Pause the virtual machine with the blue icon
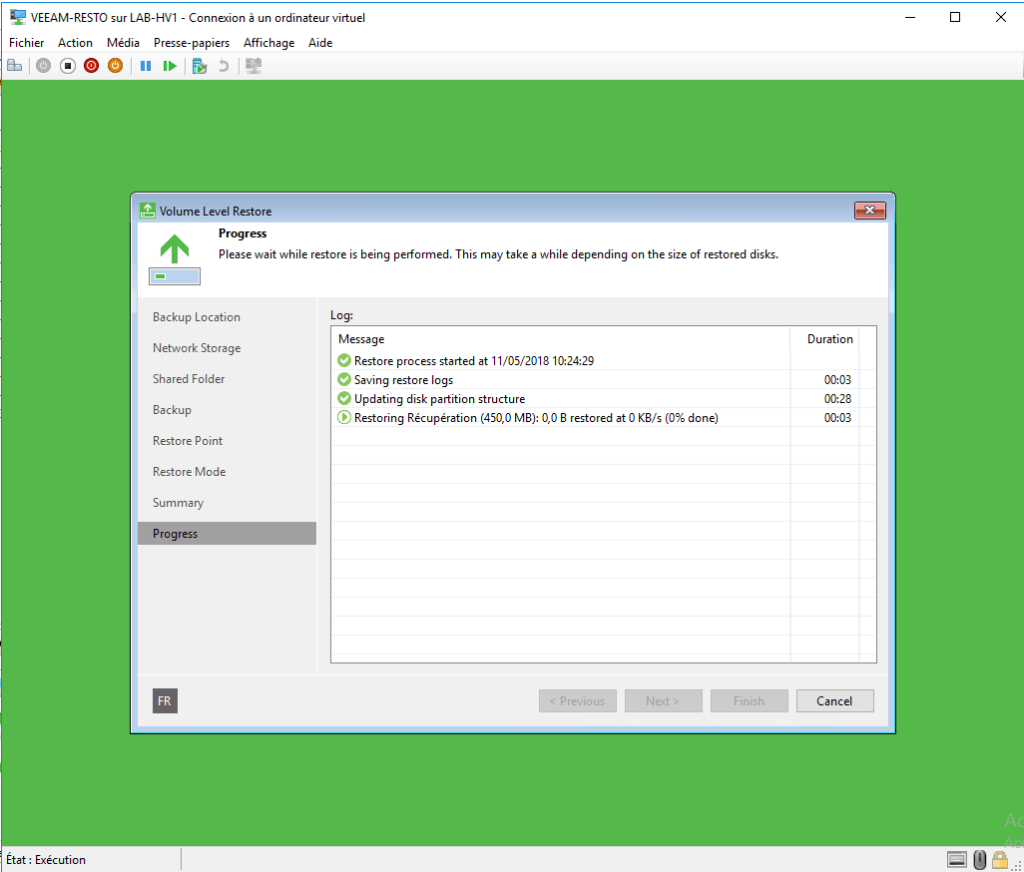This screenshot has height=872, width=1024. [x=146, y=65]
